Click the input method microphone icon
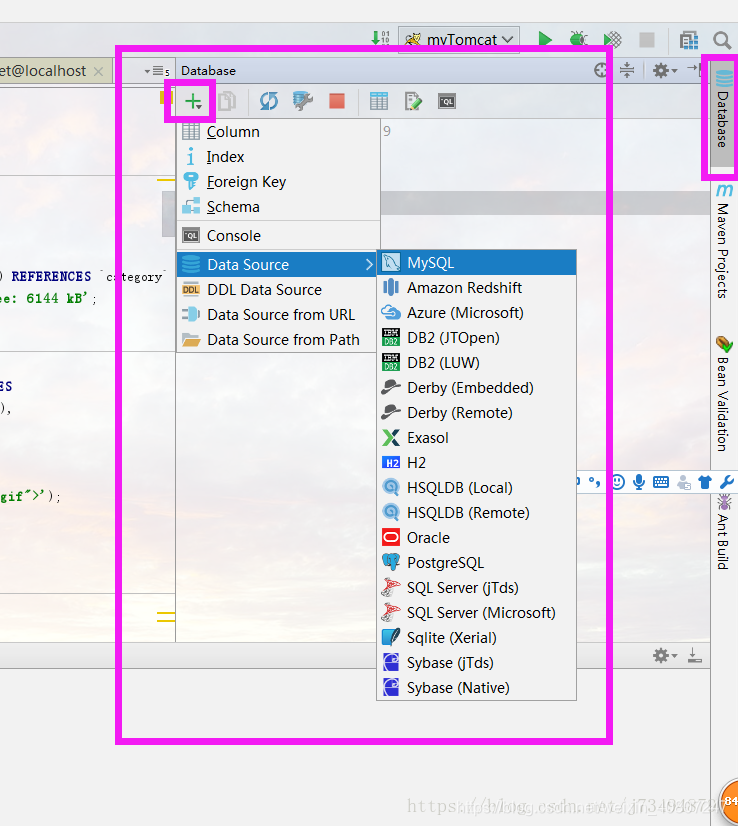The height and width of the screenshot is (826, 738). [x=639, y=481]
